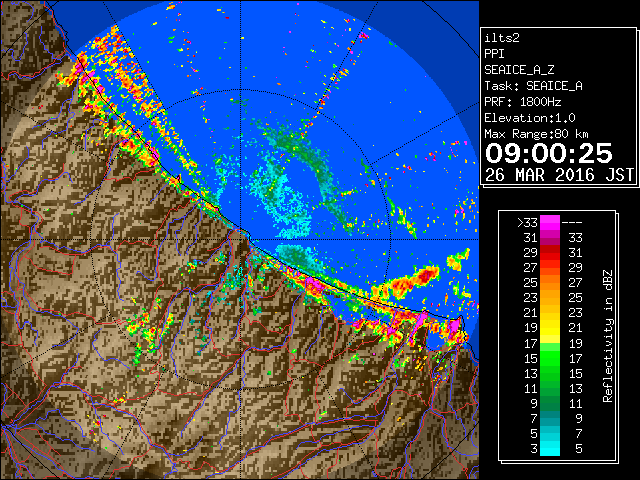Image resolution: width=640 pixels, height=480 pixels.
Task: Click the '>33' legend label
Action: click(527, 223)
